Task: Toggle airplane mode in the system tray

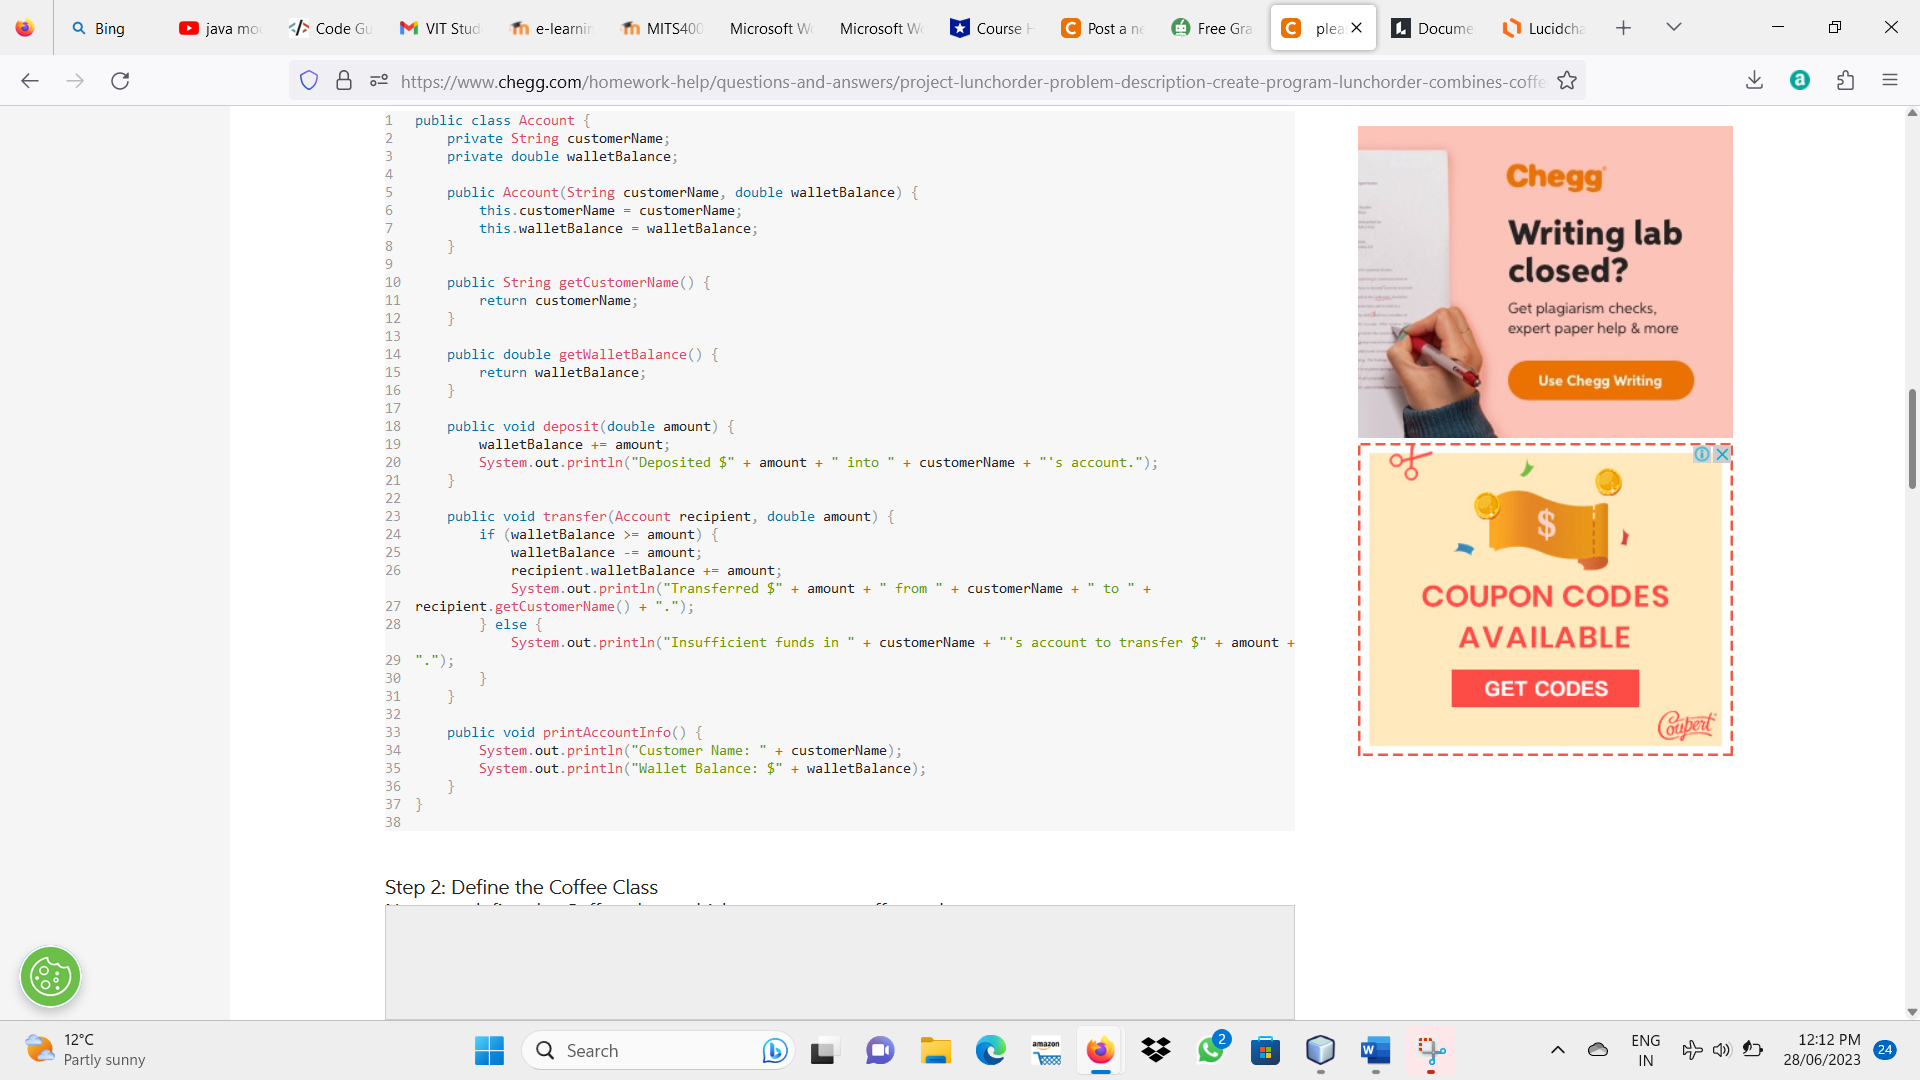Action: [x=1691, y=1050]
